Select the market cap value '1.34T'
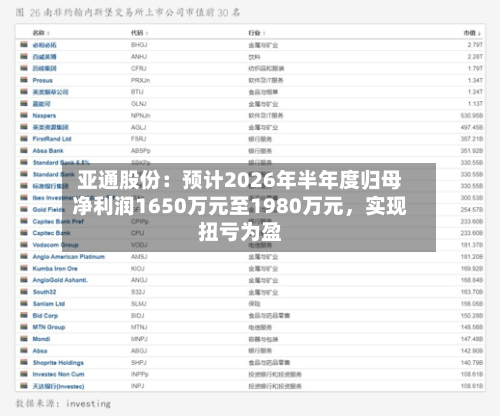500x416 pixels. [475, 80]
